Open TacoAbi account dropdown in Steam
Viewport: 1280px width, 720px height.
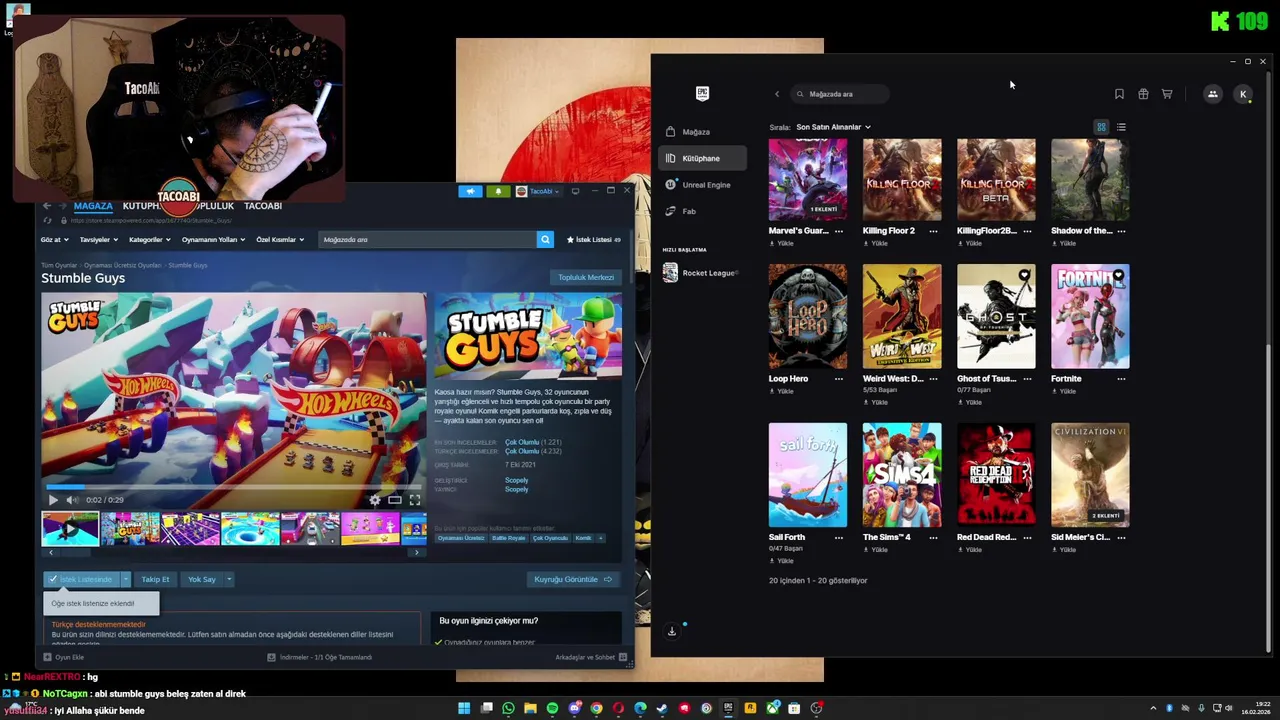coord(538,191)
